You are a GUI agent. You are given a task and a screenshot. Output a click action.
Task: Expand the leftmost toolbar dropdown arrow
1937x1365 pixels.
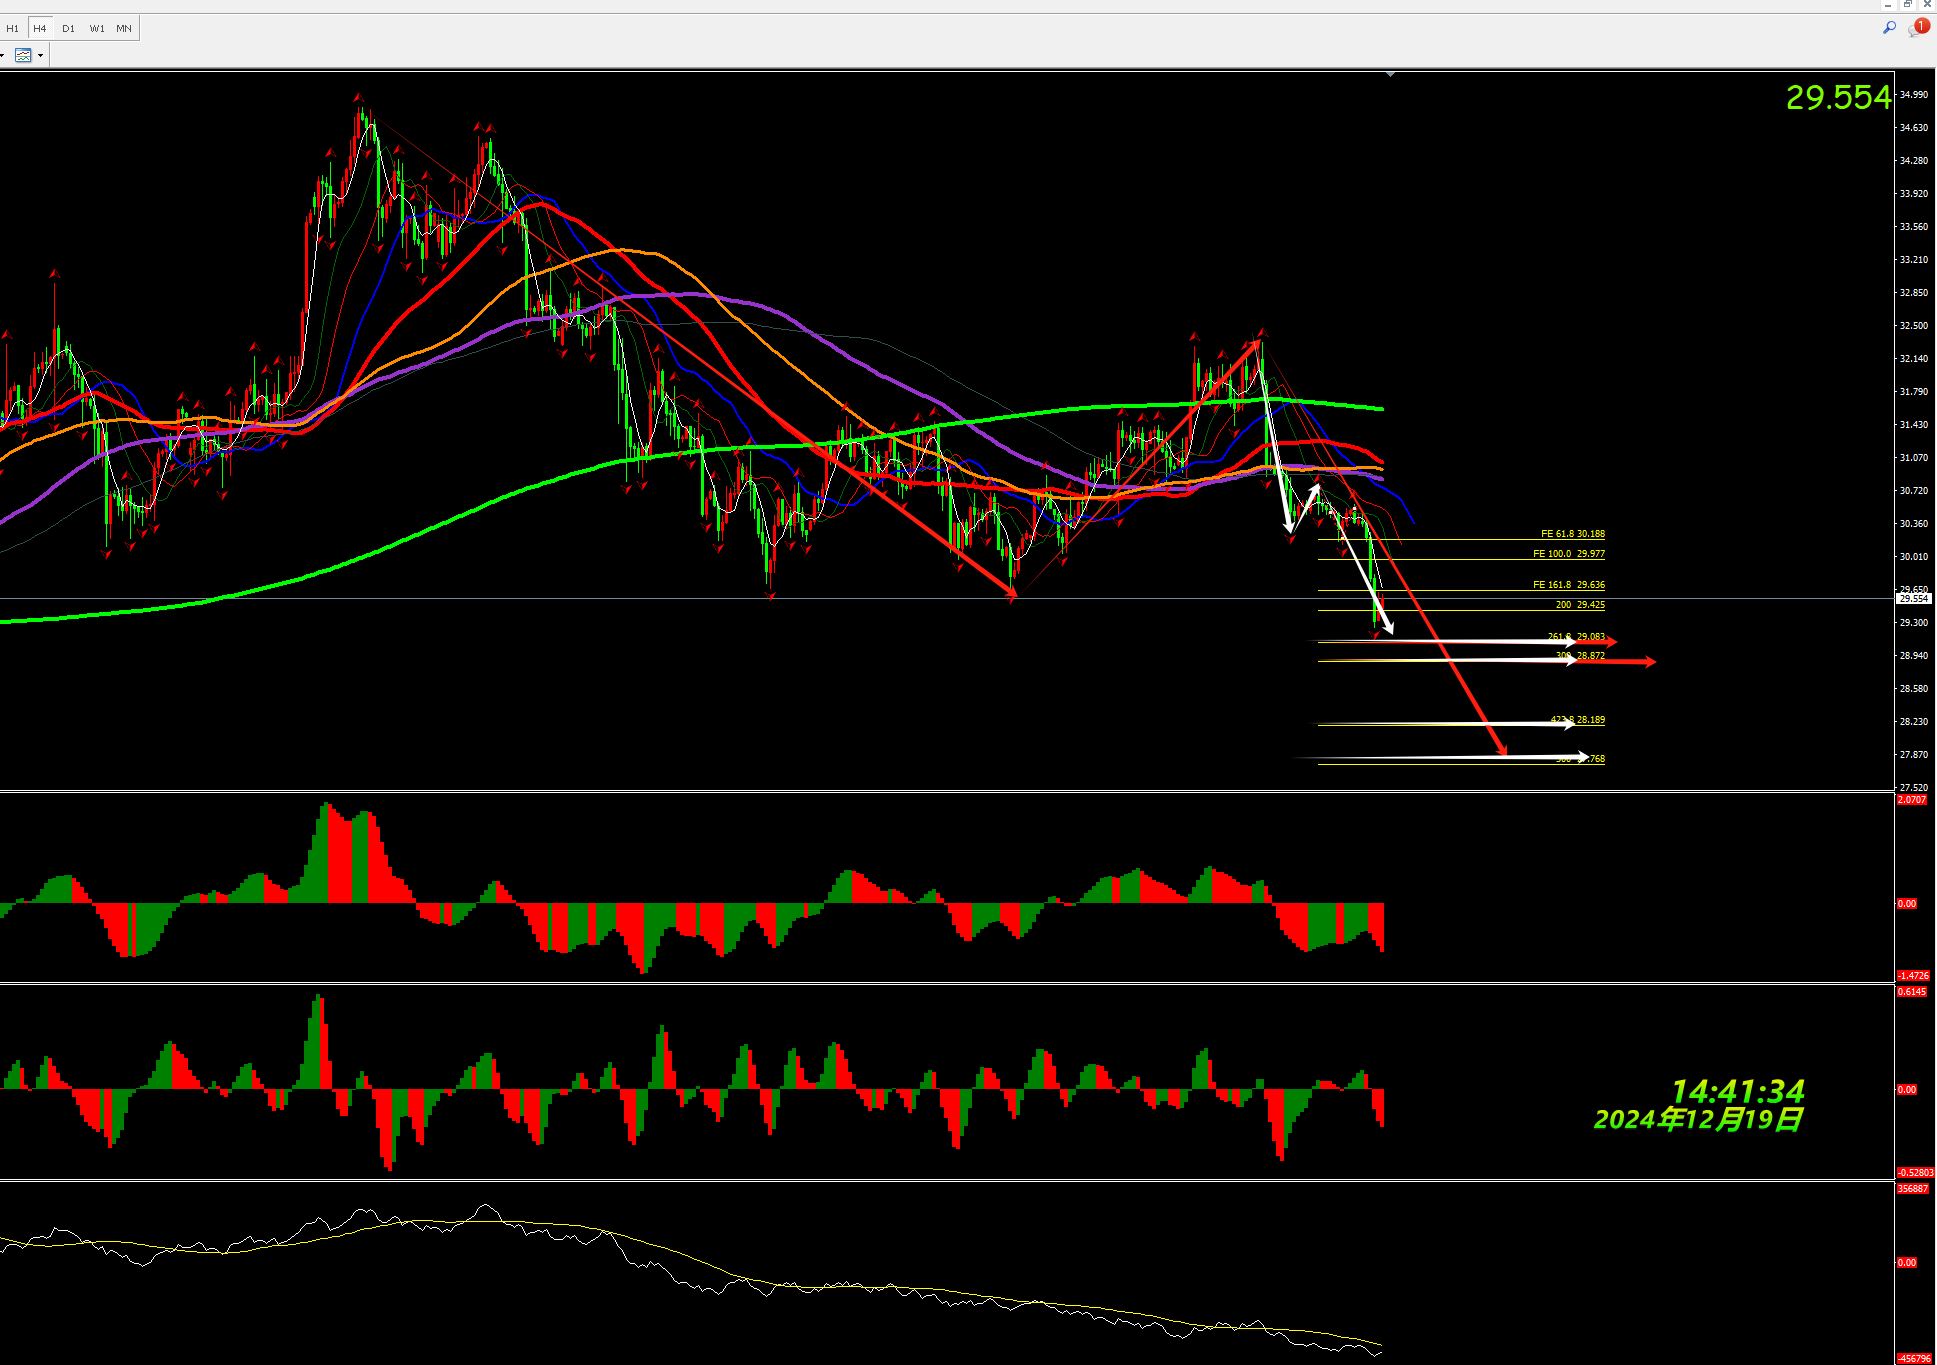pos(3,55)
